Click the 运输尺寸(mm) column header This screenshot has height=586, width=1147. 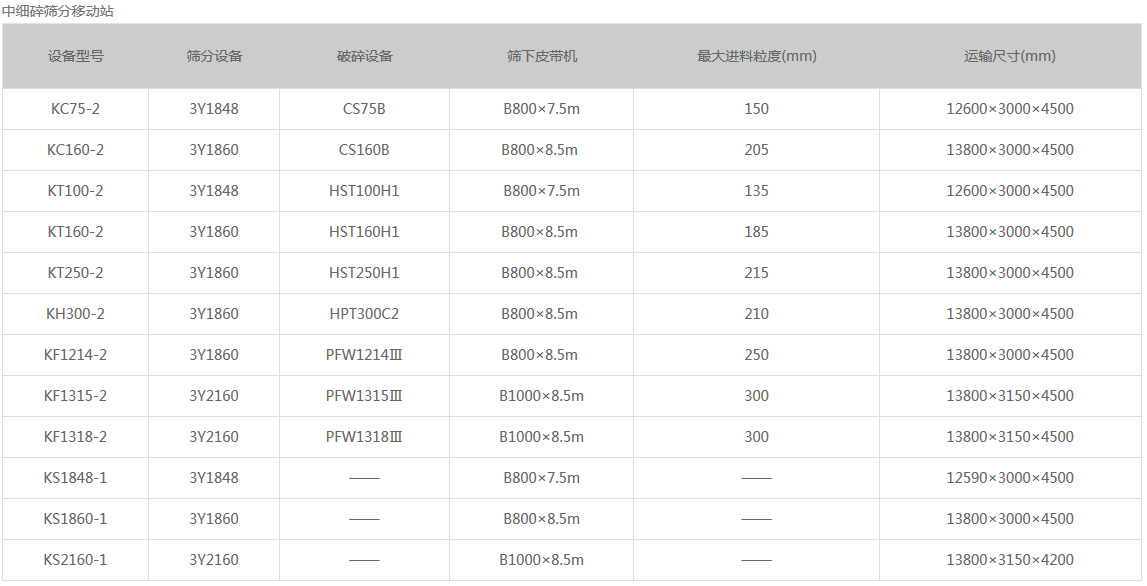[x=1009, y=56]
